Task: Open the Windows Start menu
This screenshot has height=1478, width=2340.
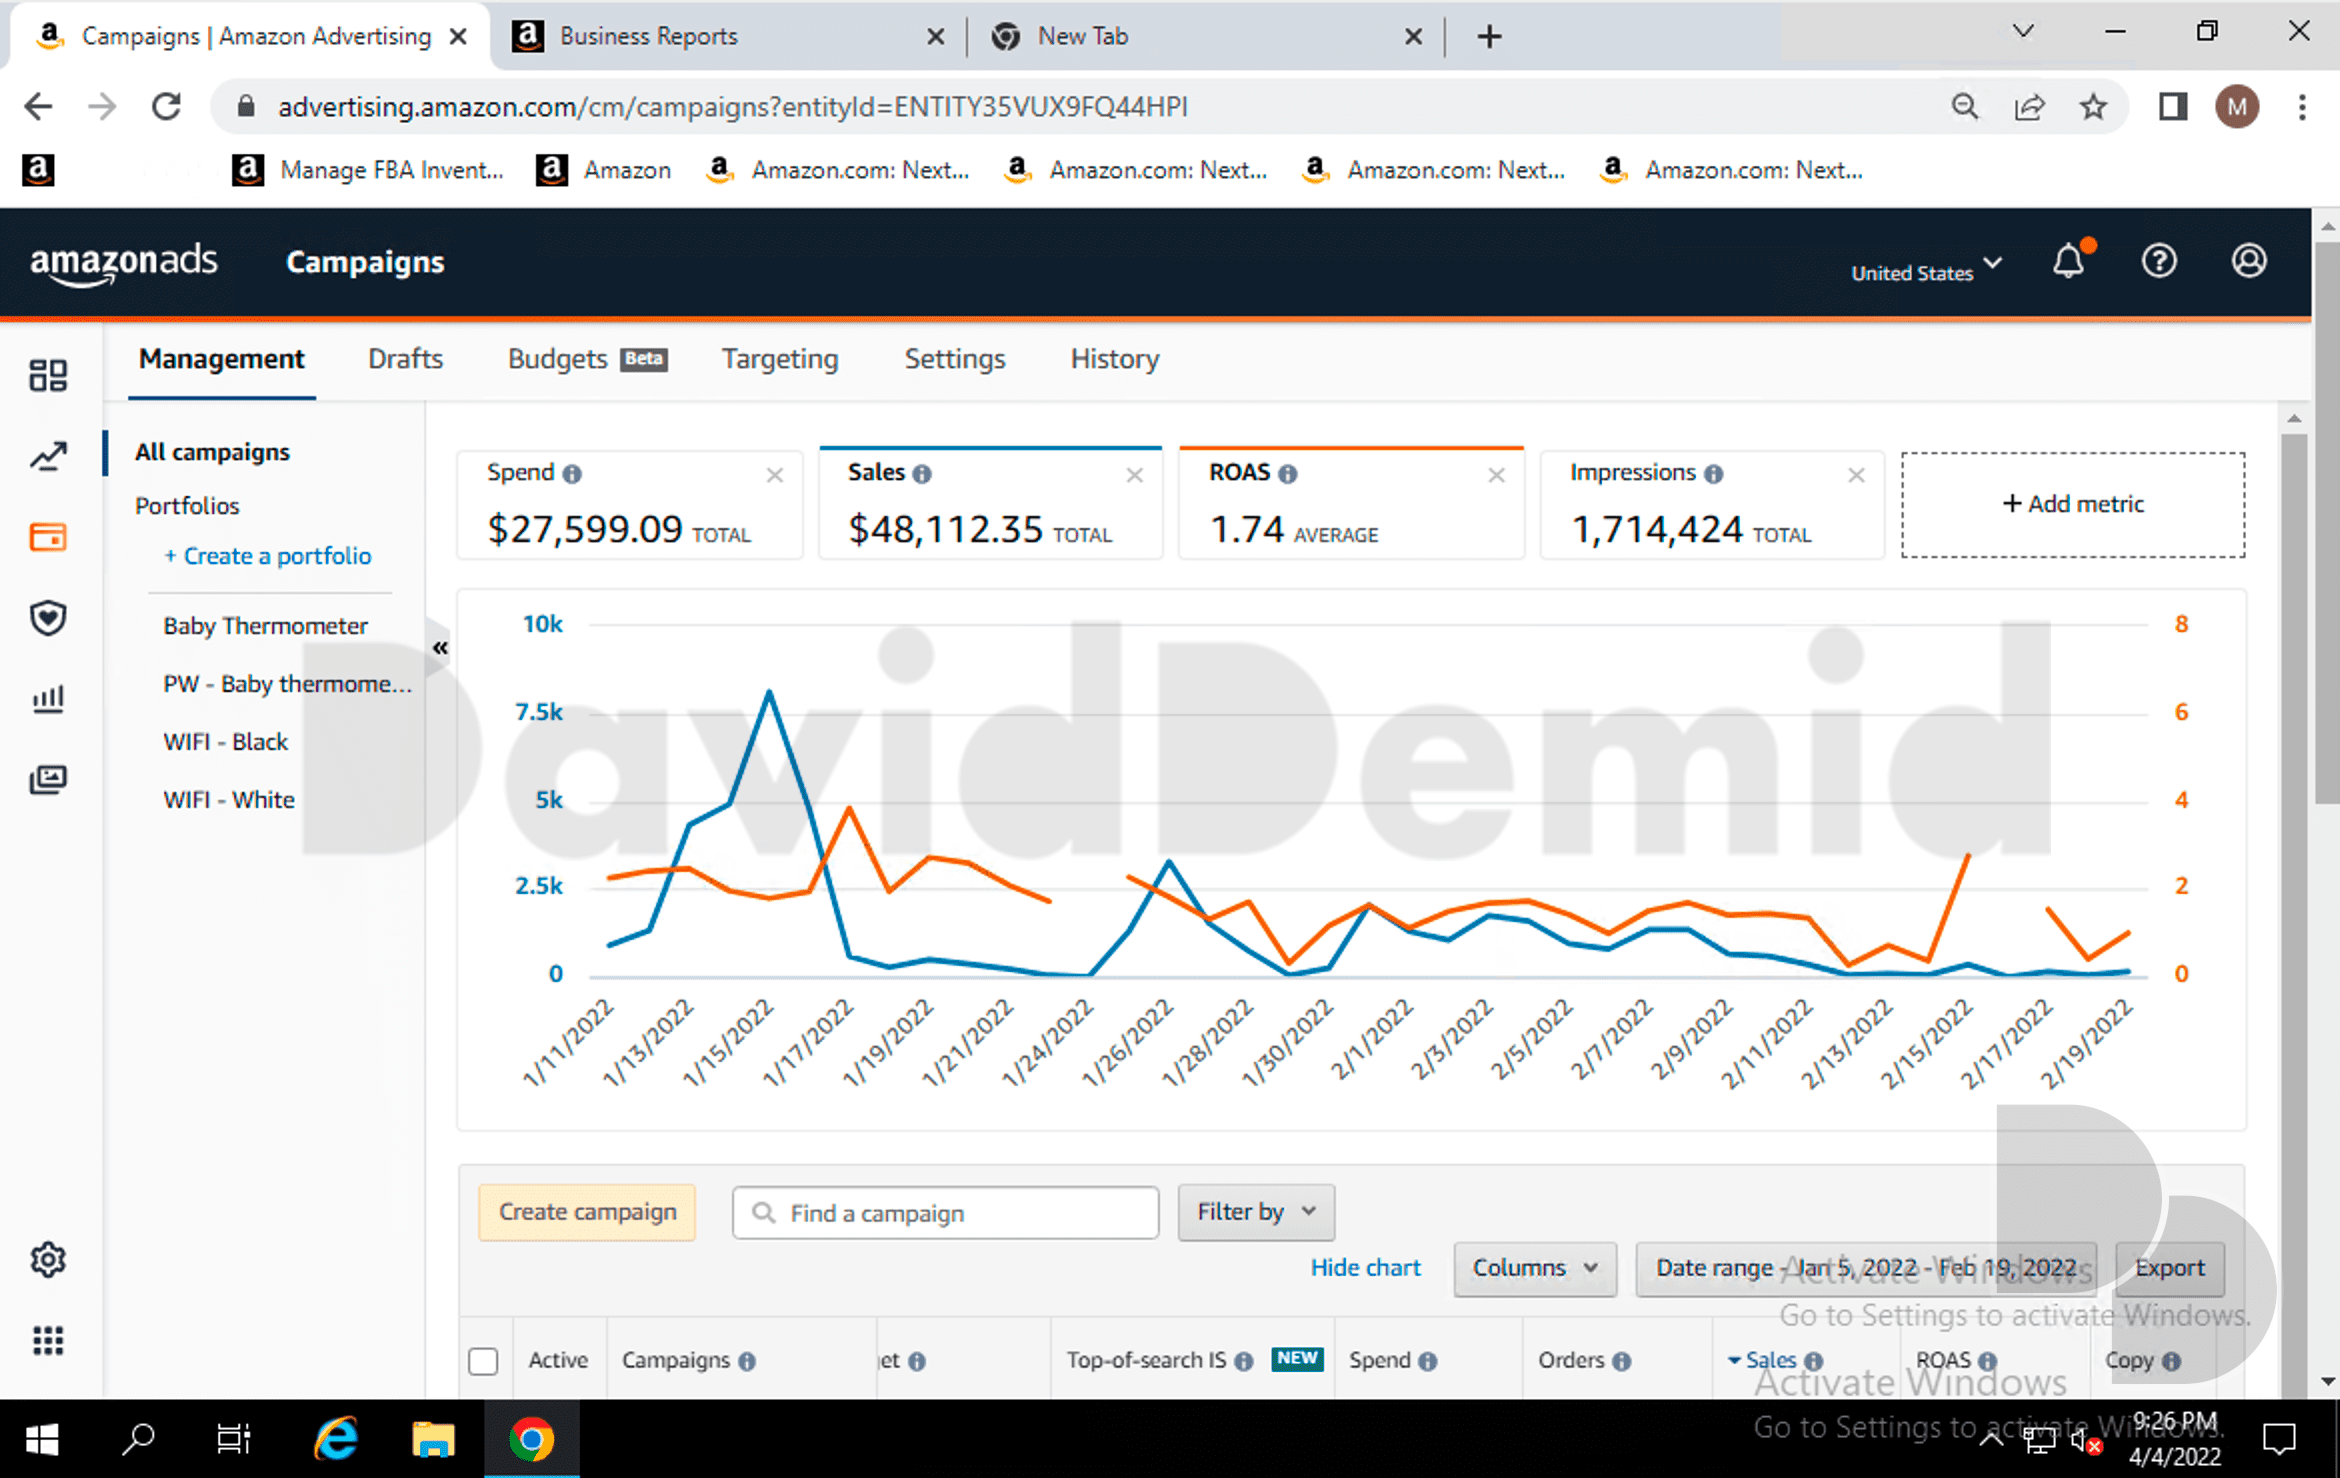Action: 42,1439
